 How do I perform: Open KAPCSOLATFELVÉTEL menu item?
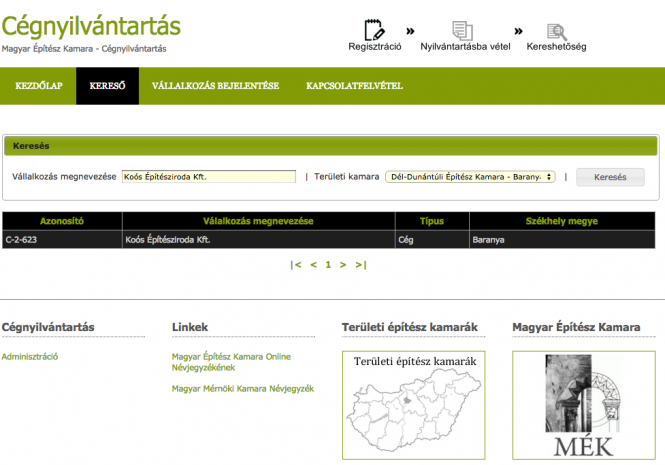coord(355,86)
